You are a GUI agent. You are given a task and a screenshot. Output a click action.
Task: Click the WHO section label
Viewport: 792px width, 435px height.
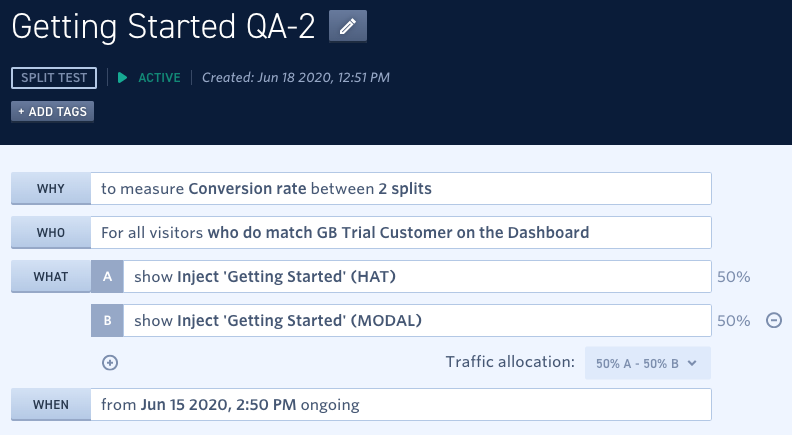point(51,232)
